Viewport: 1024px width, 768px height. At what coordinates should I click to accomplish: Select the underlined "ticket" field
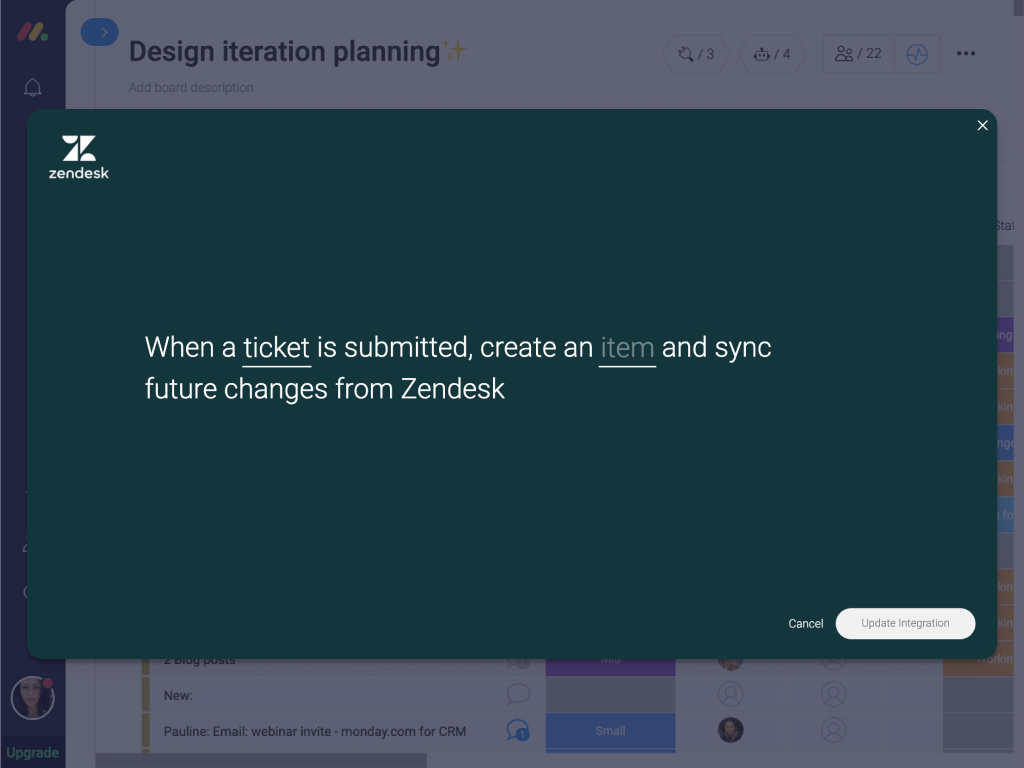tap(276, 348)
